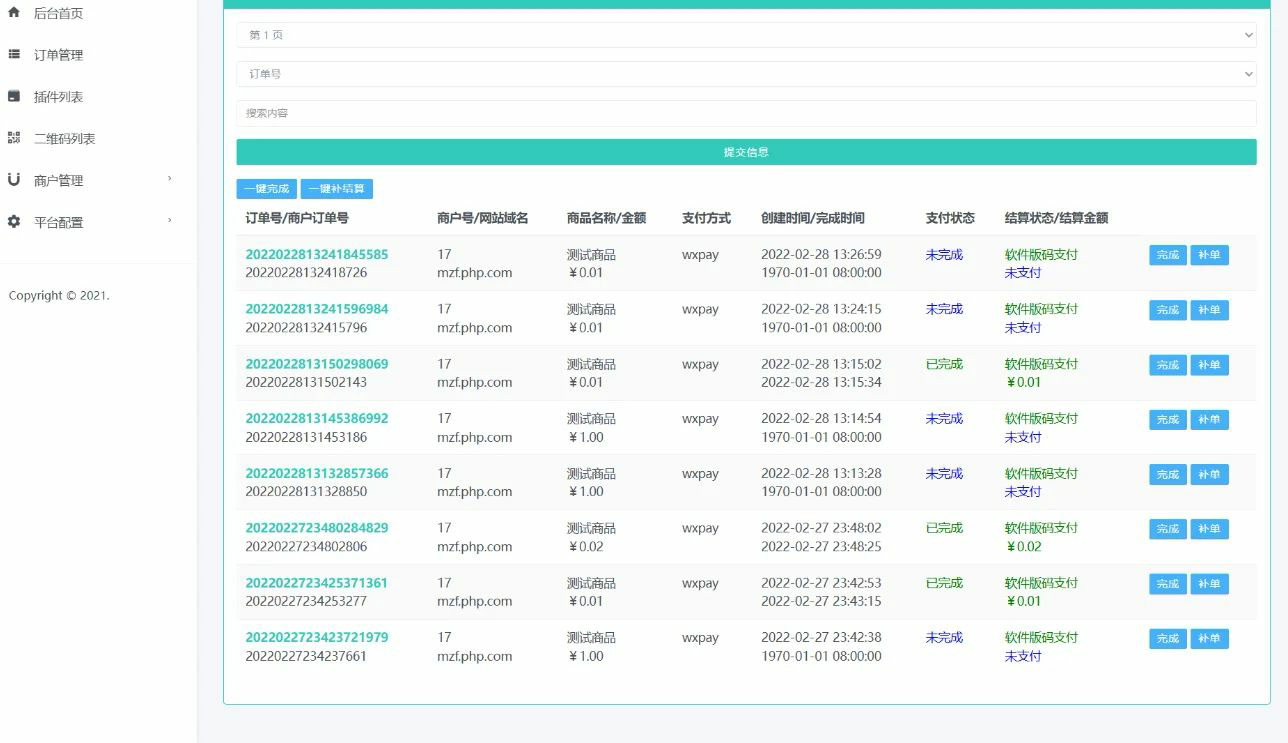This screenshot has width=1288, height=743.
Task: Click the list icon beside 订单管理
Action: tap(14, 55)
